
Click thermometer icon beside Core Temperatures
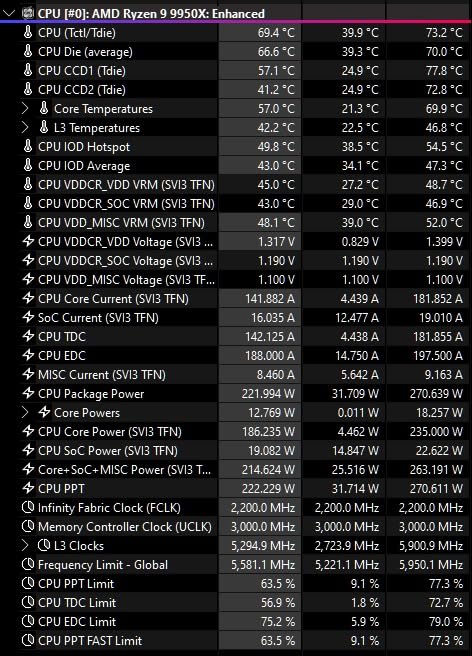44,108
